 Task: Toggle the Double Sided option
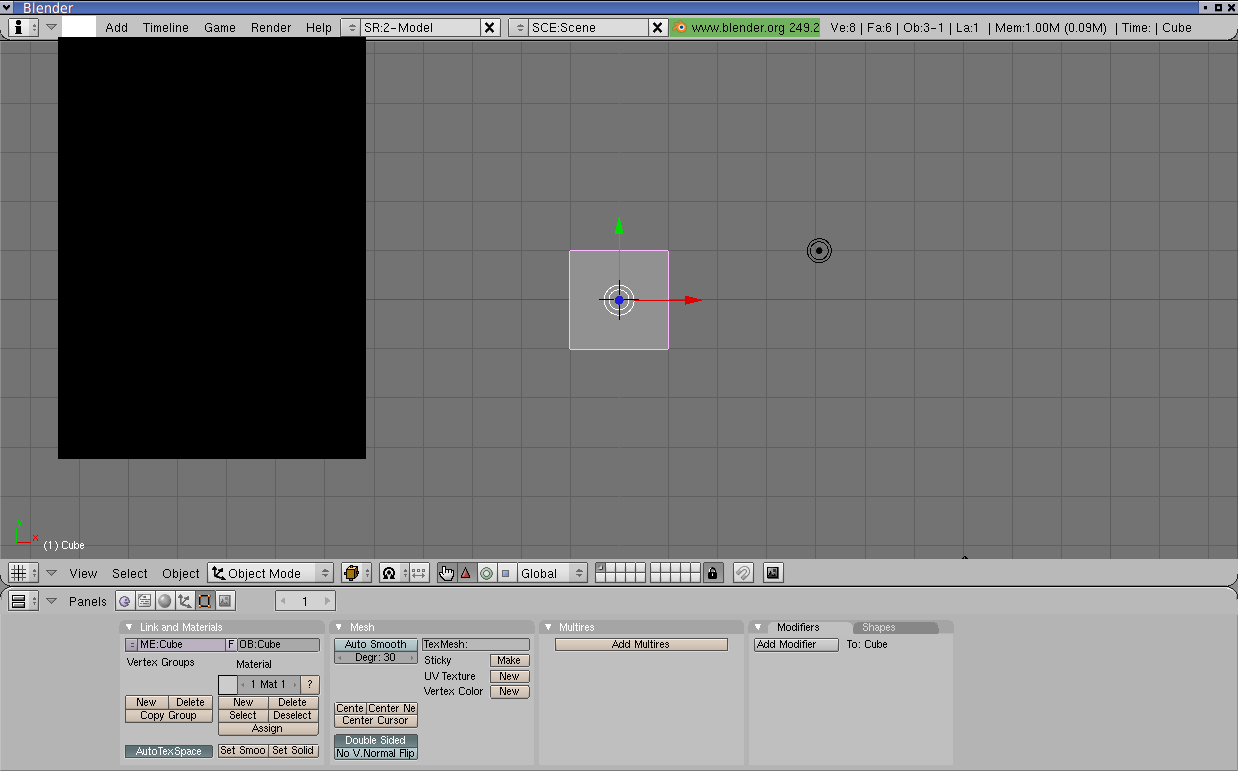coord(376,740)
